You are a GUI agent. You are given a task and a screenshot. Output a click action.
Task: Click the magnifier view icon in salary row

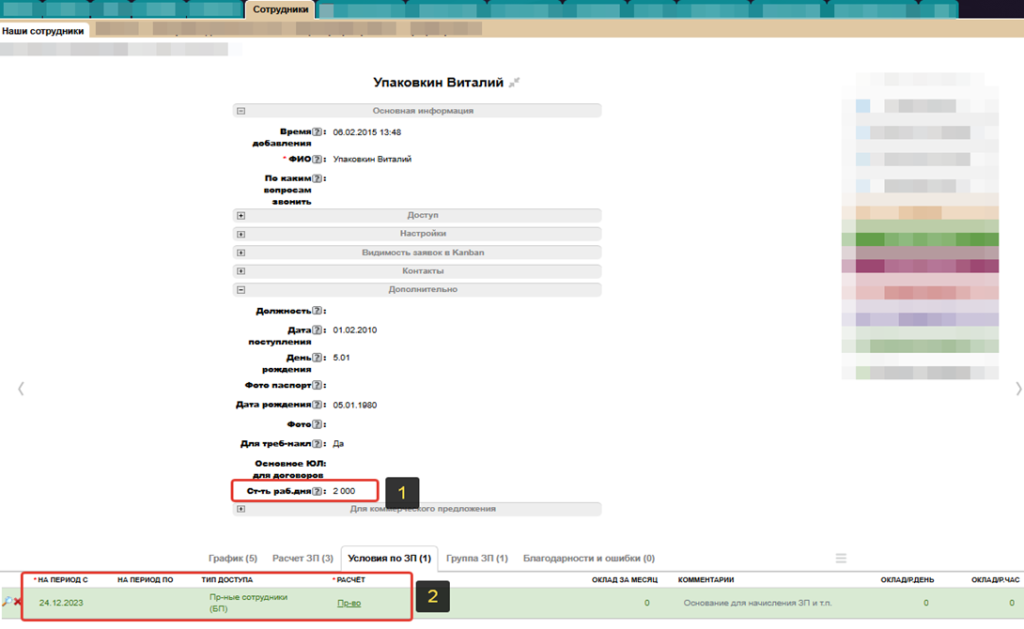pyautogui.click(x=7, y=602)
